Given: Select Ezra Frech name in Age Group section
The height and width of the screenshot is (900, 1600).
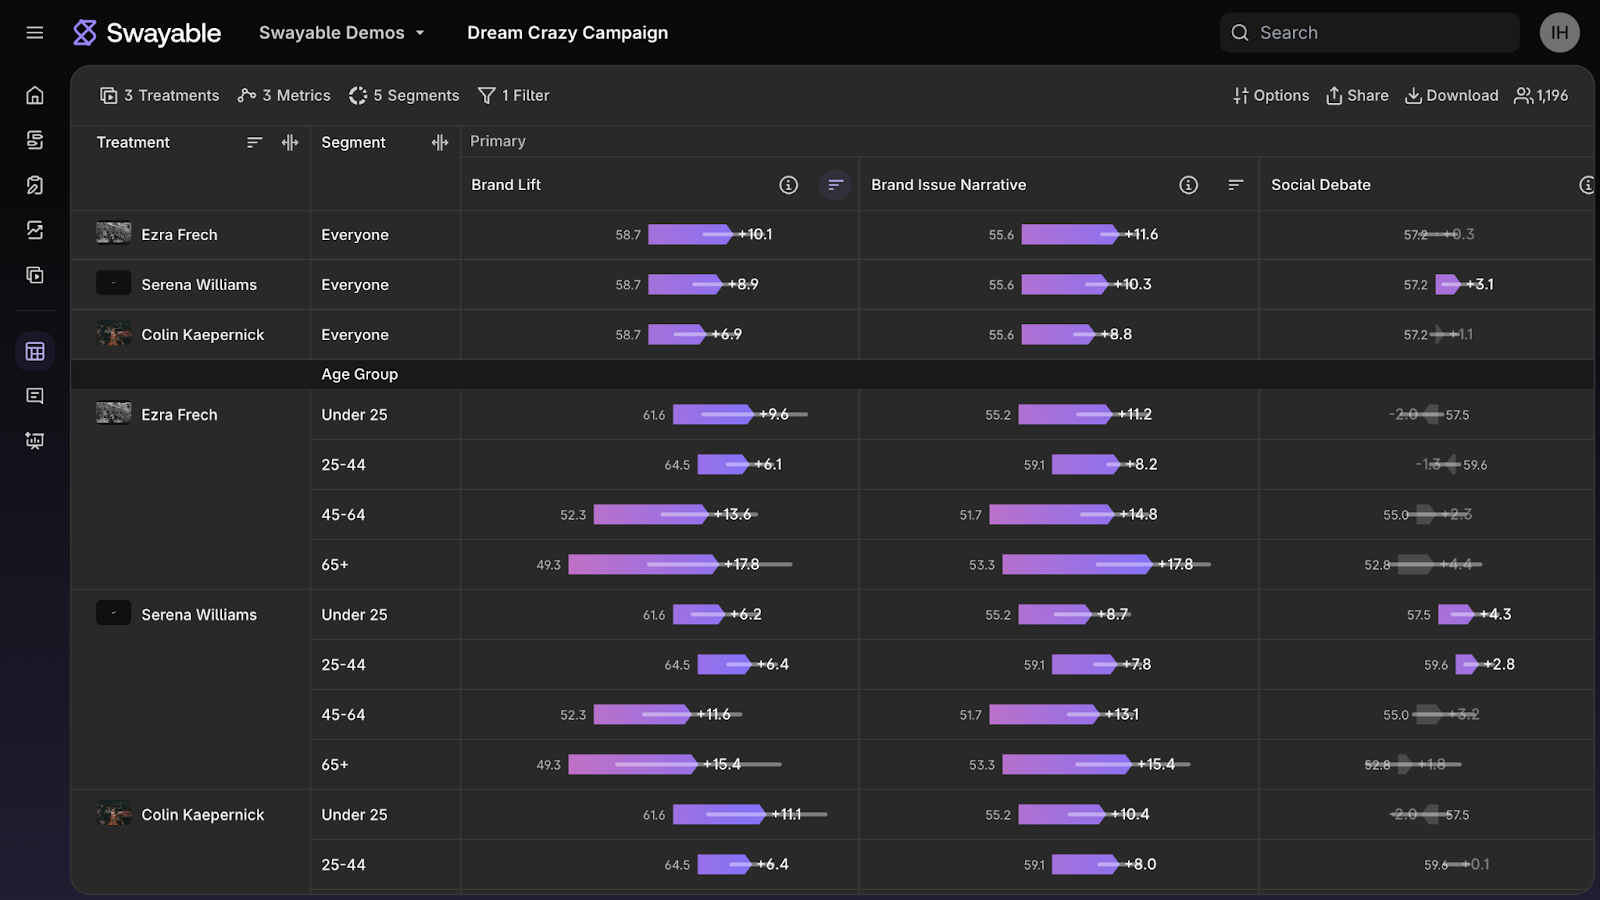Looking at the screenshot, I should click(179, 415).
